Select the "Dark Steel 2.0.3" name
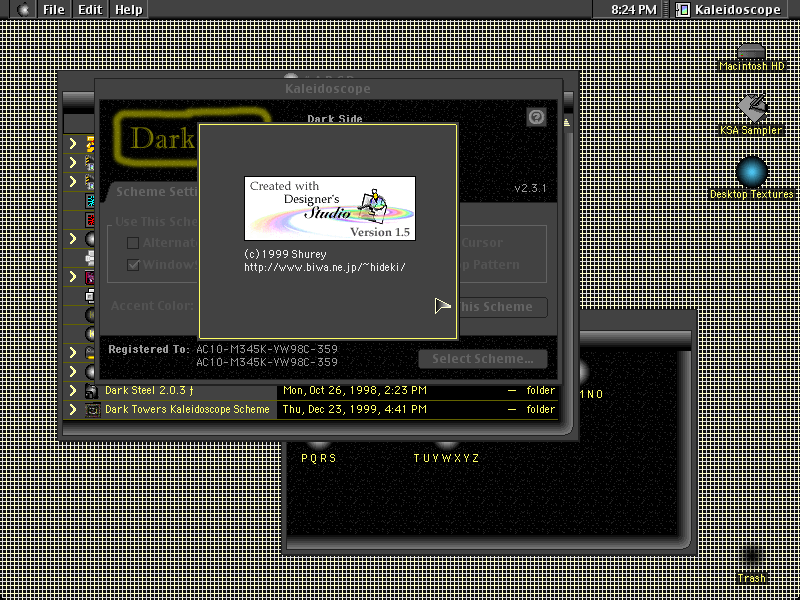The width and height of the screenshot is (800, 600). point(149,391)
